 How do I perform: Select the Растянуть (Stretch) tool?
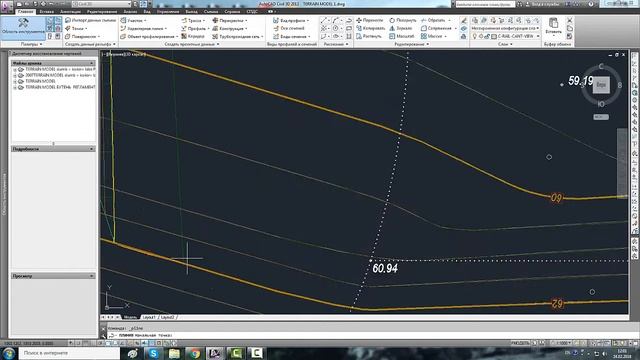[369, 36]
